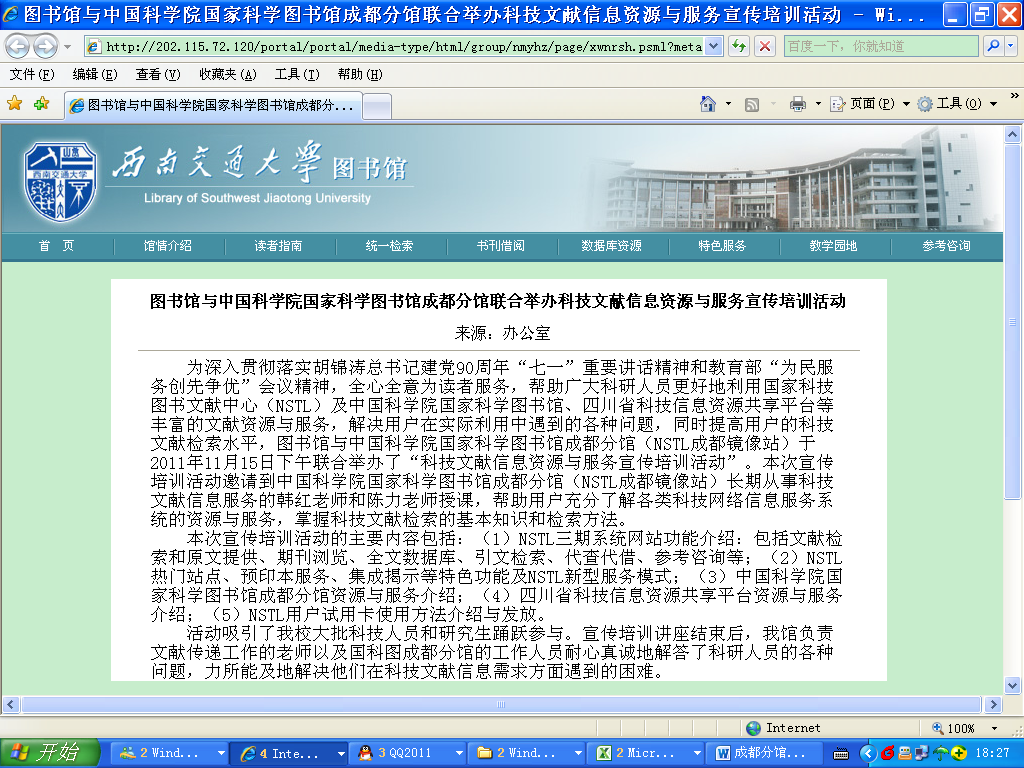Click the Refresh page icon
1024x768 pixels.
[739, 46]
